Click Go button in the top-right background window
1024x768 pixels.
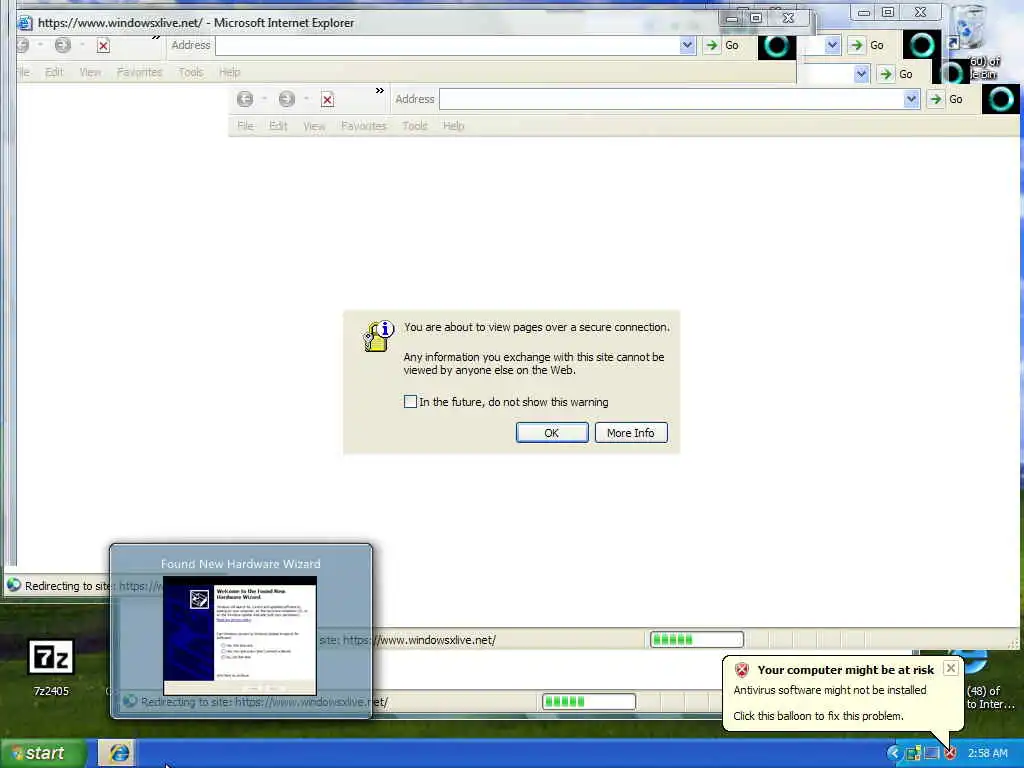867,45
